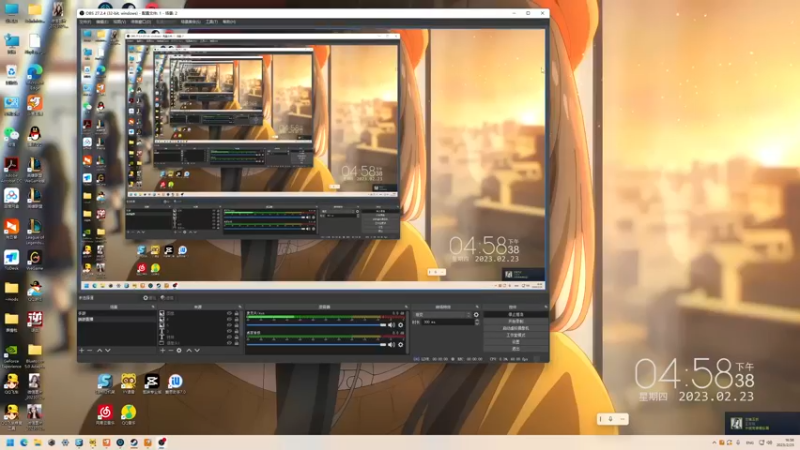Remove selected scene with minus icon
800x450 pixels.
(x=90, y=351)
